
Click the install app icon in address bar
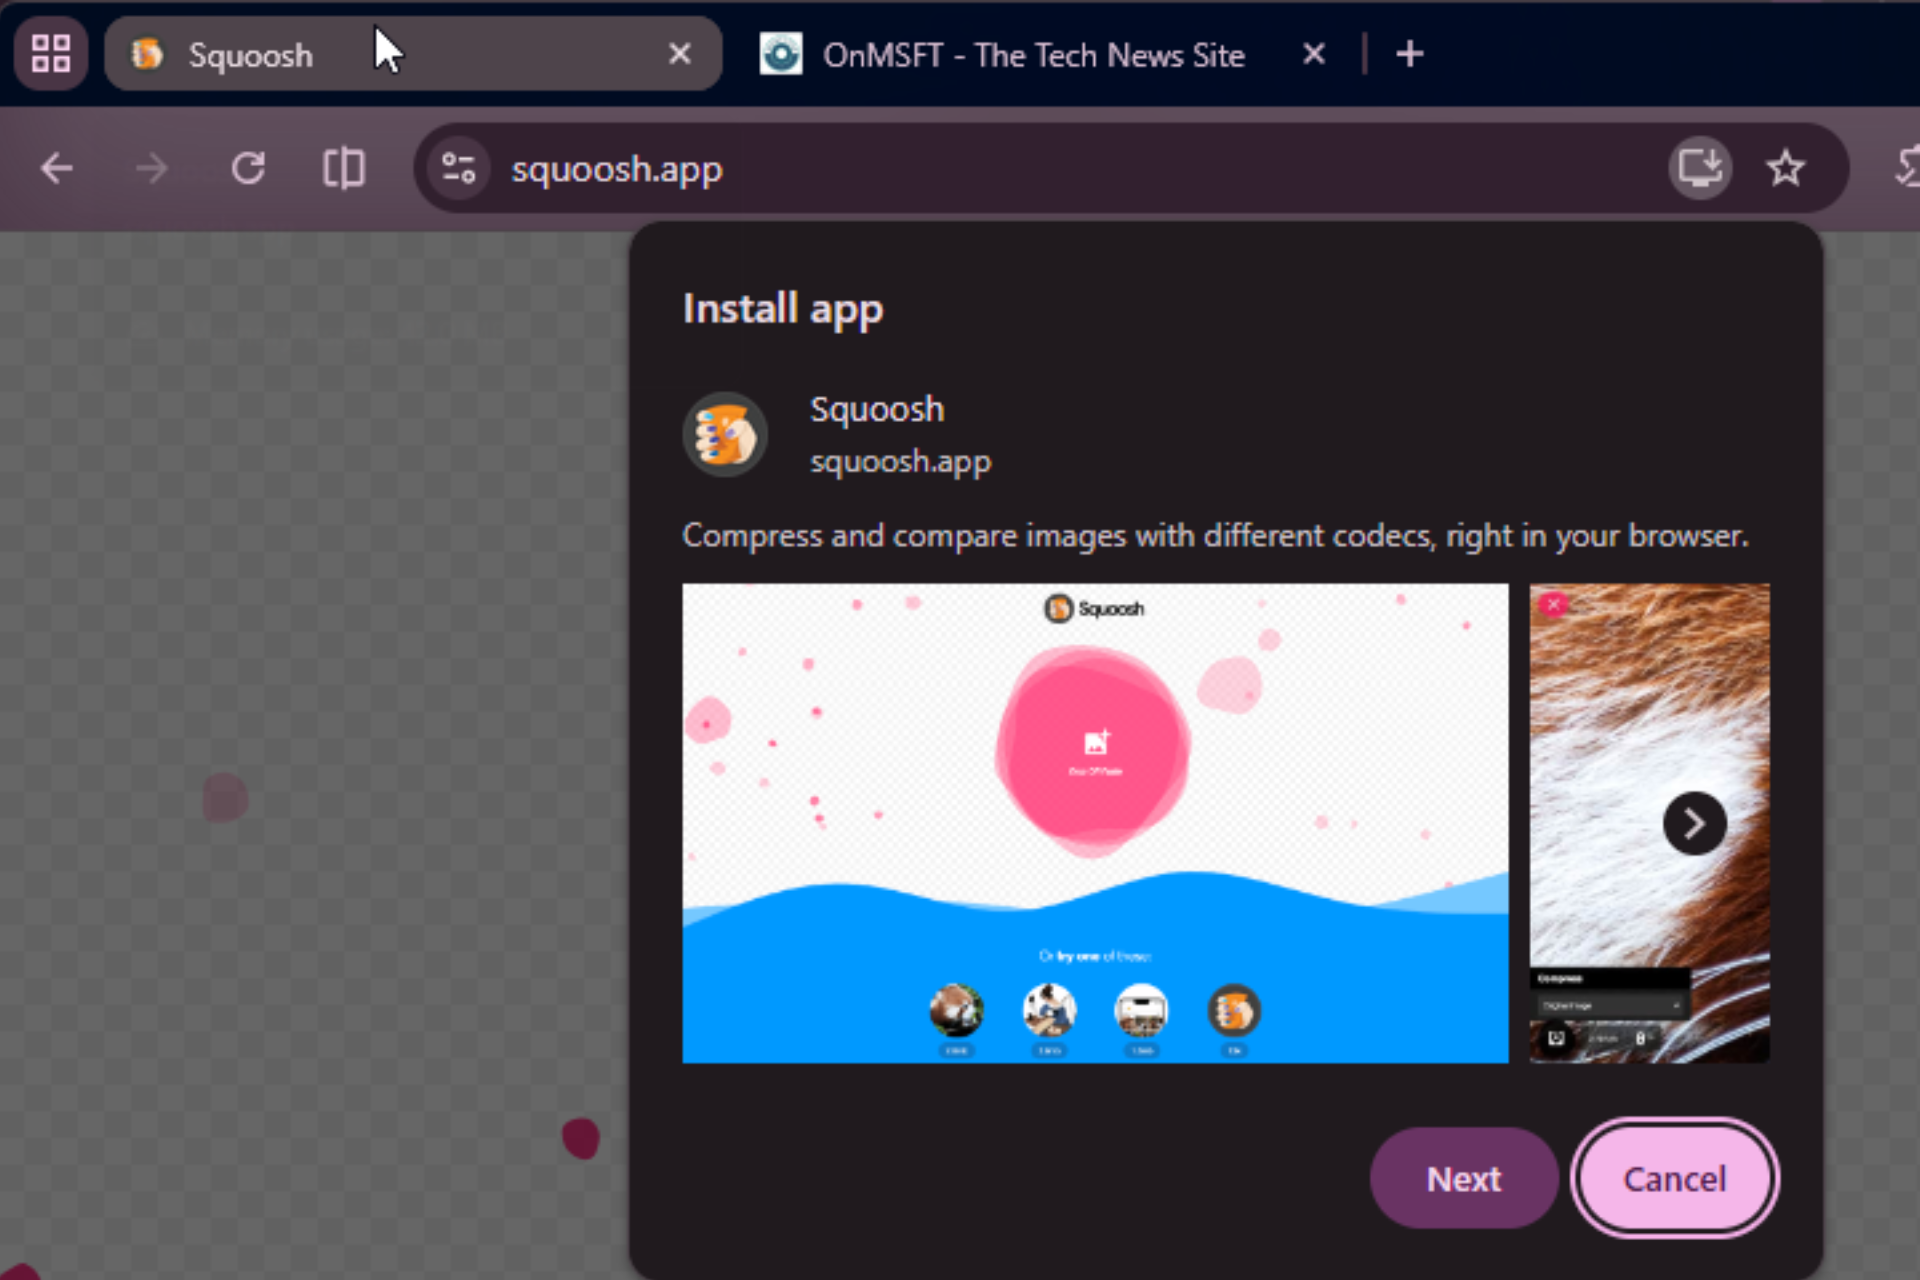(1699, 168)
